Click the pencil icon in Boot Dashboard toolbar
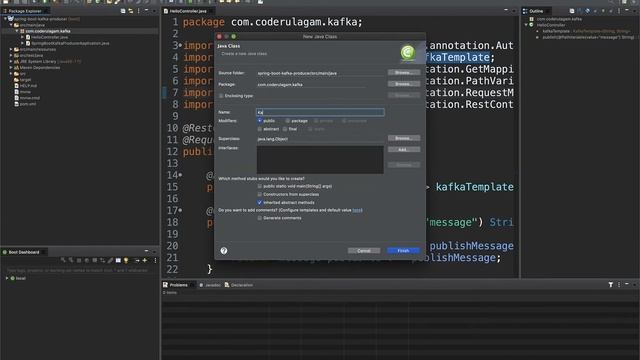Screen dimensions: 640x360 click(110, 260)
